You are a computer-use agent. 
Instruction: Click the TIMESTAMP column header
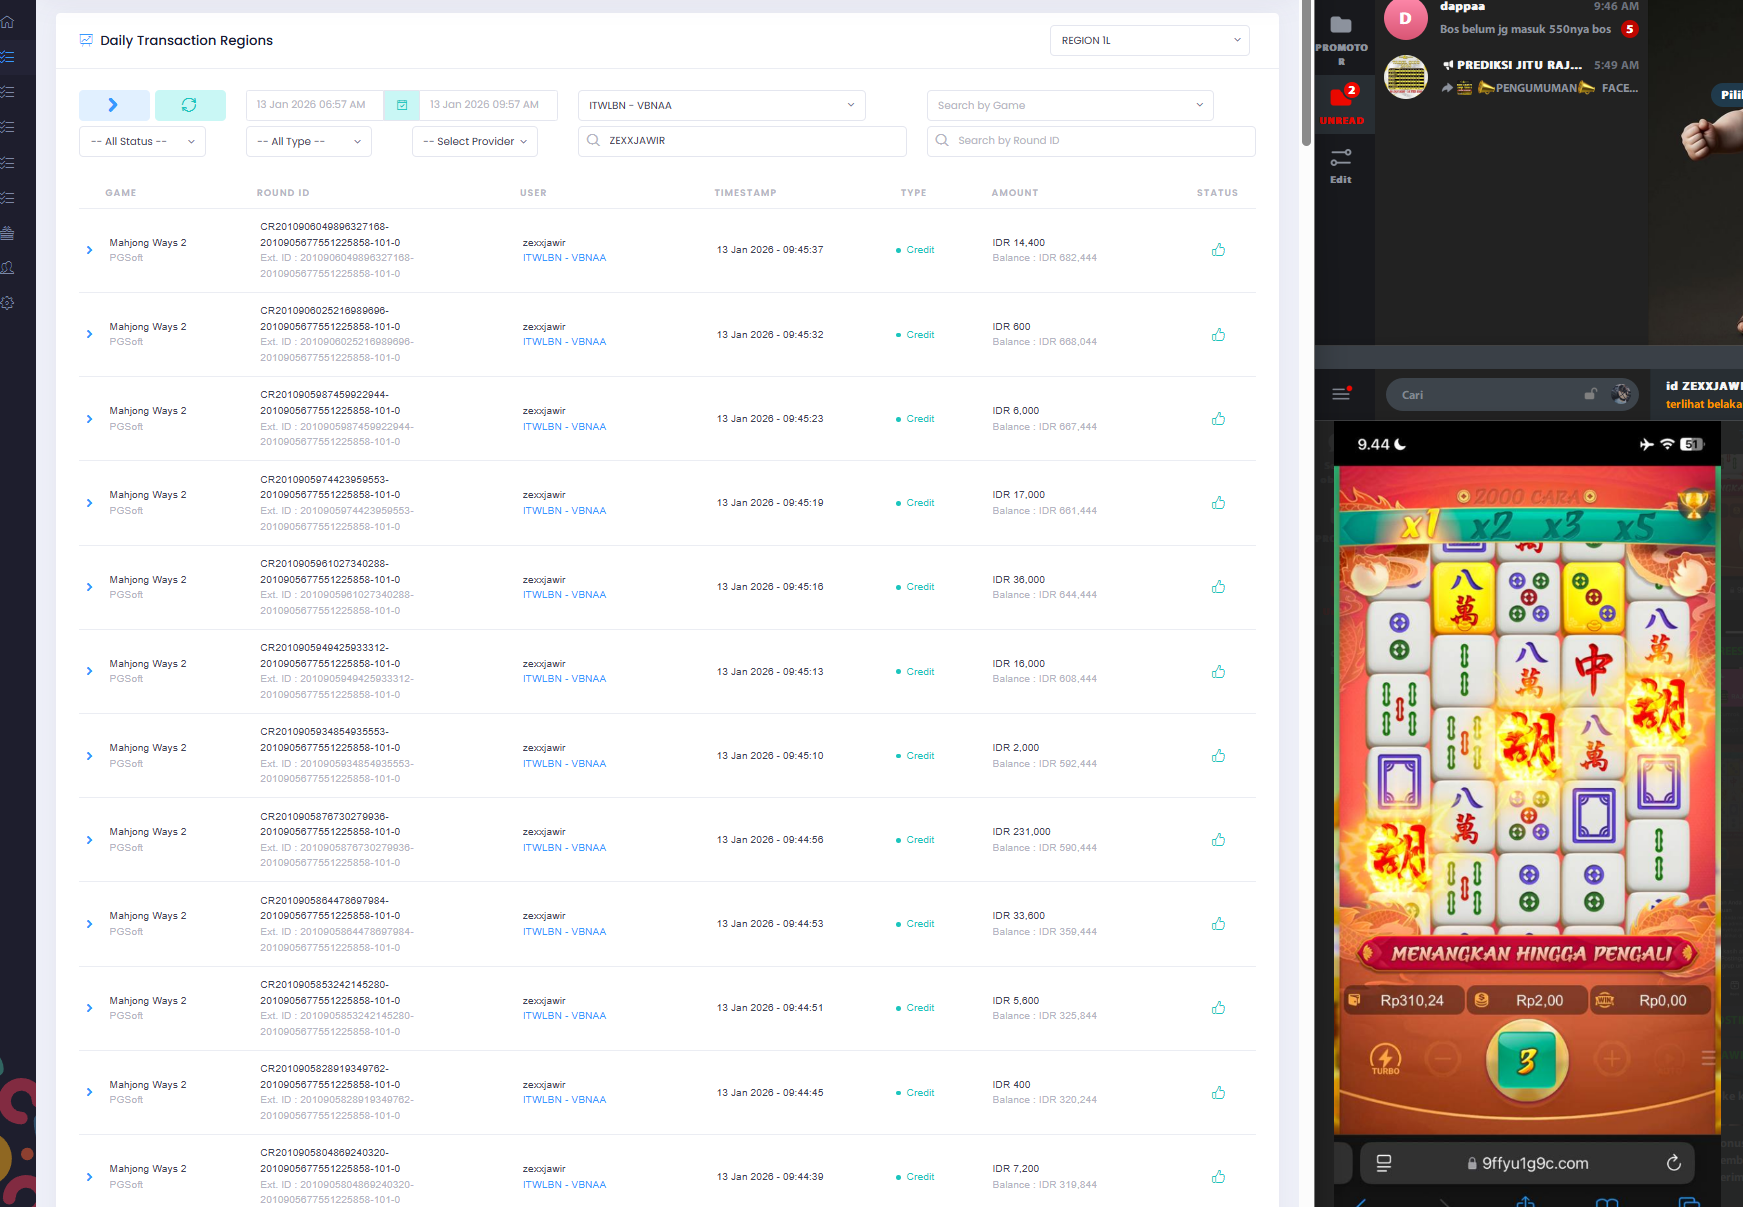pos(745,193)
